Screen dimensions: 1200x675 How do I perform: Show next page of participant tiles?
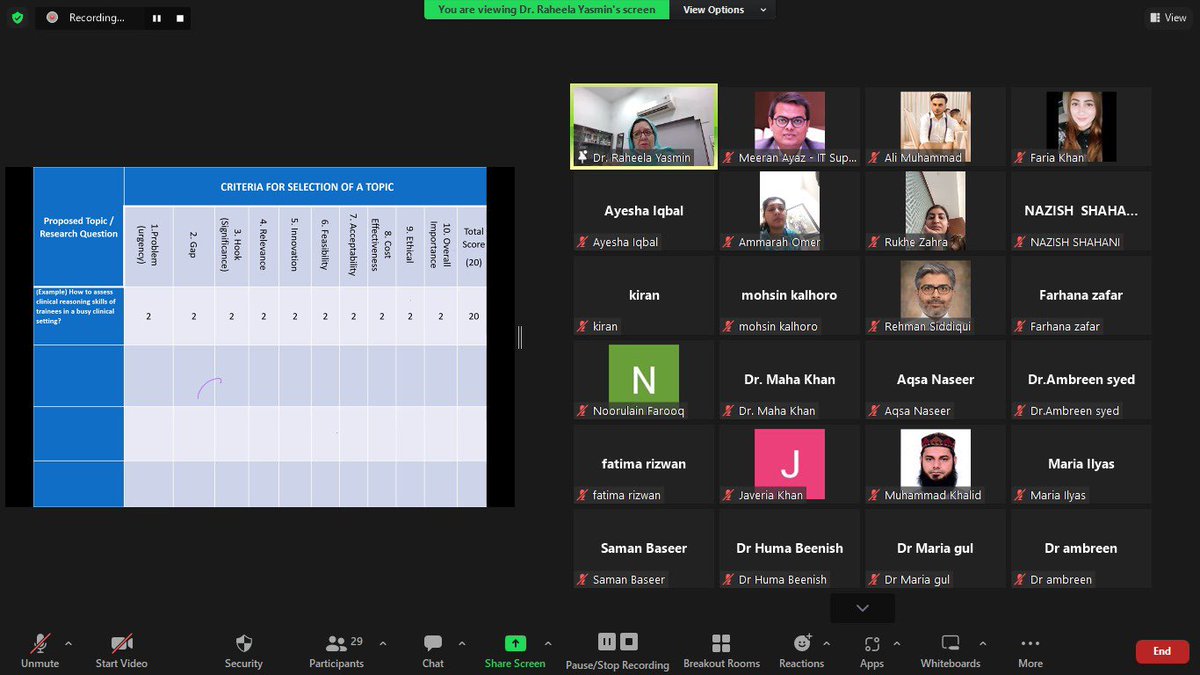(862, 608)
